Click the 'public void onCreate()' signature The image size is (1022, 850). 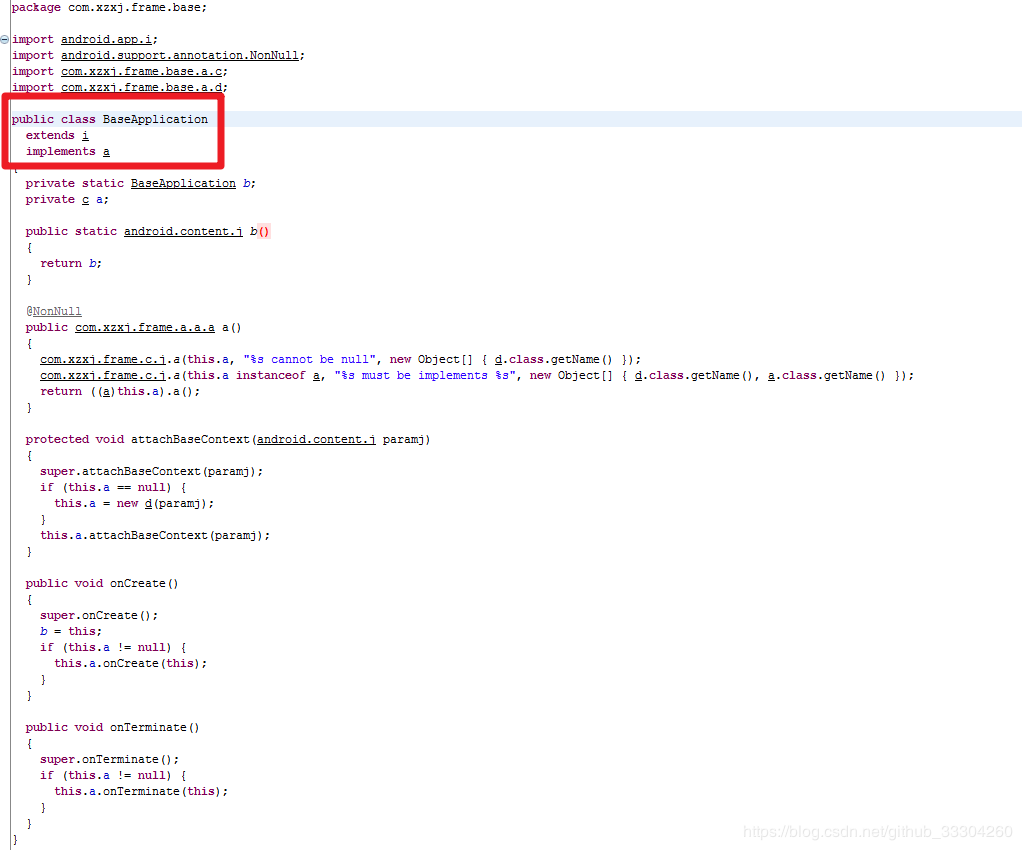coord(102,583)
